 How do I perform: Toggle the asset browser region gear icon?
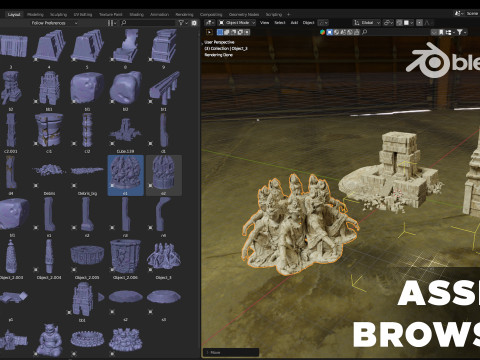click(194, 23)
